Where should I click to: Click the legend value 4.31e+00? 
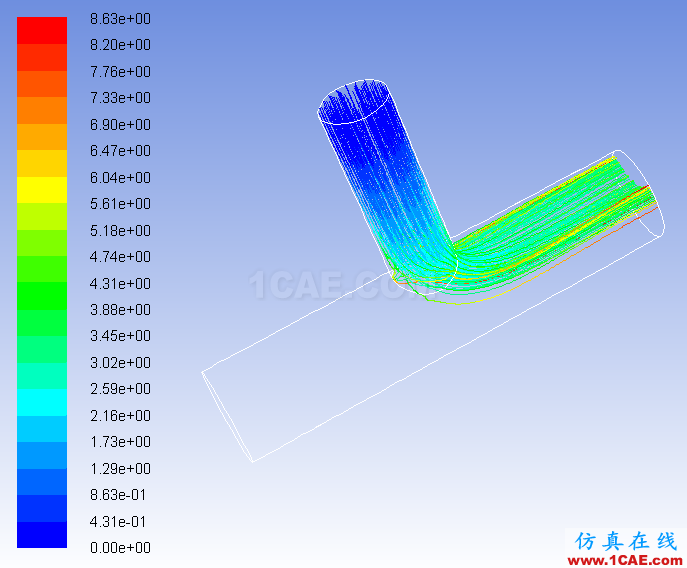(x=120, y=284)
